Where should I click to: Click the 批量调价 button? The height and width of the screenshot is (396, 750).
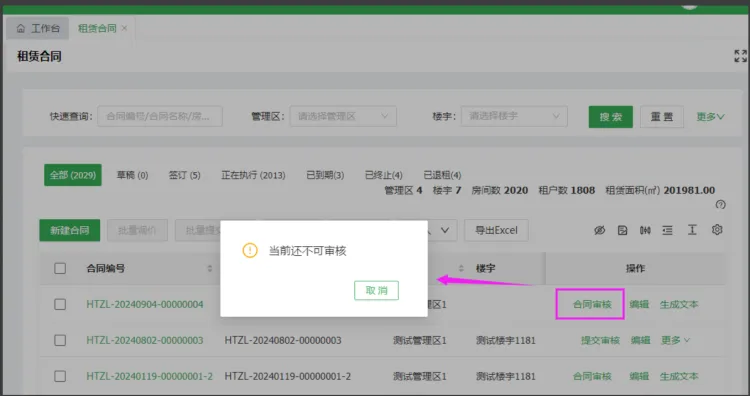click(137, 231)
